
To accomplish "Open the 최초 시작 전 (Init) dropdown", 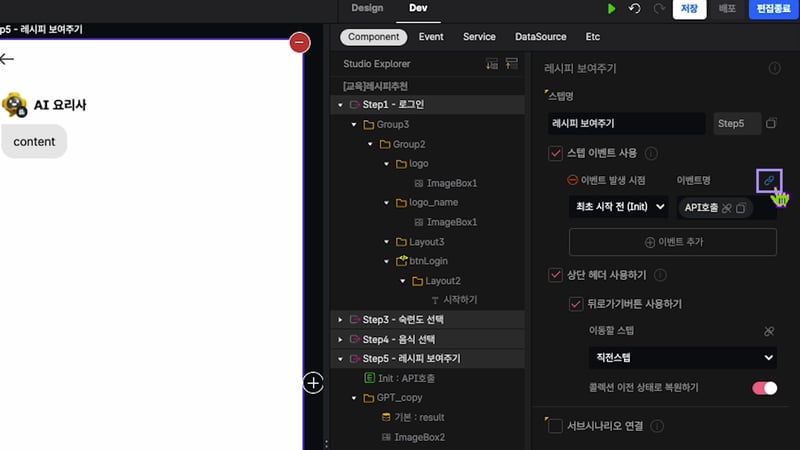I will tap(618, 207).
